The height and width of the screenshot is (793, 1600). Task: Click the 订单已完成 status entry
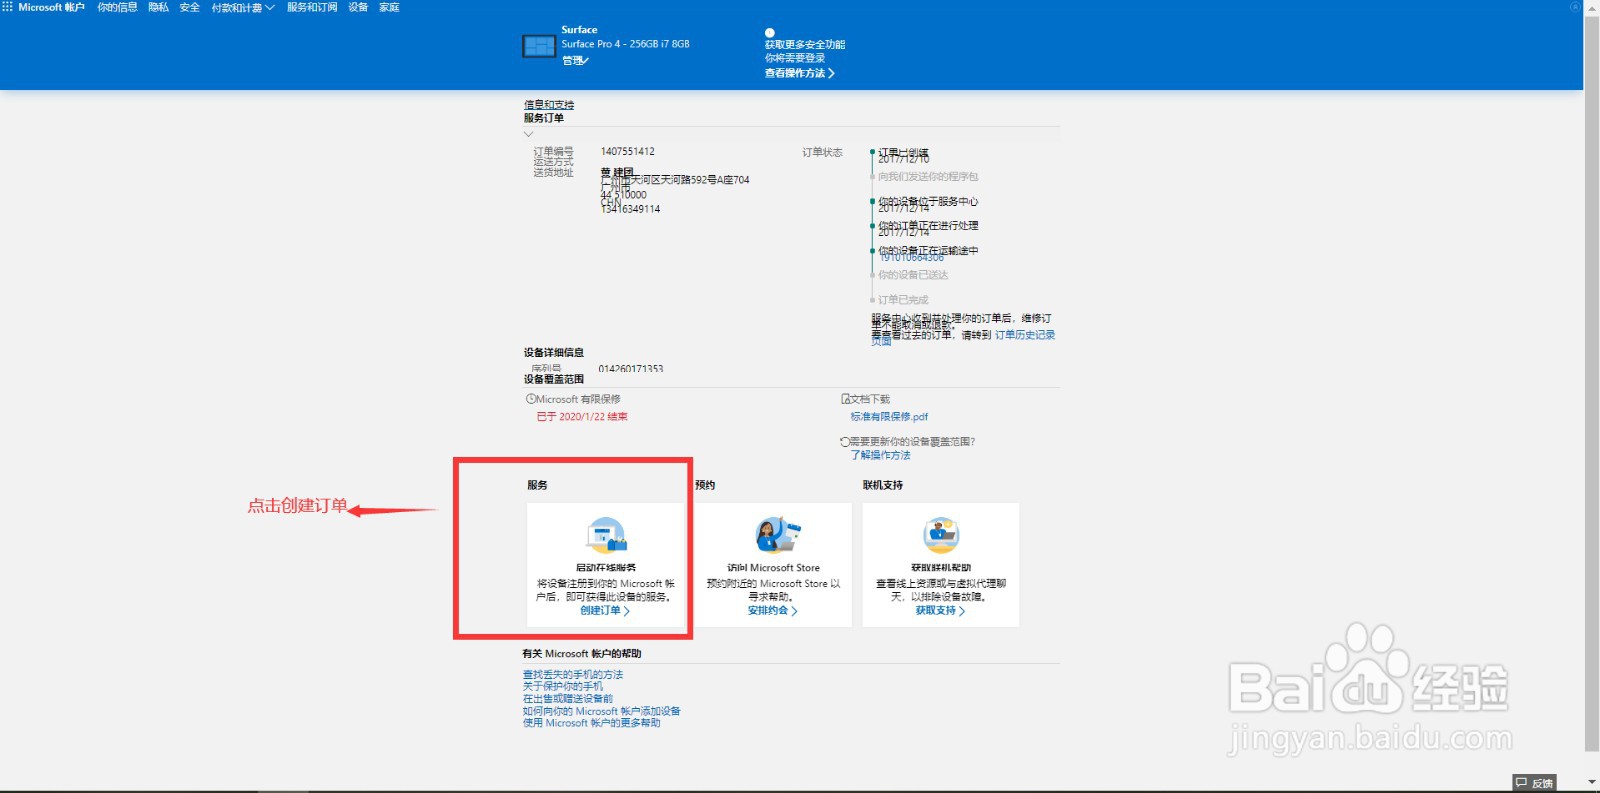[903, 300]
